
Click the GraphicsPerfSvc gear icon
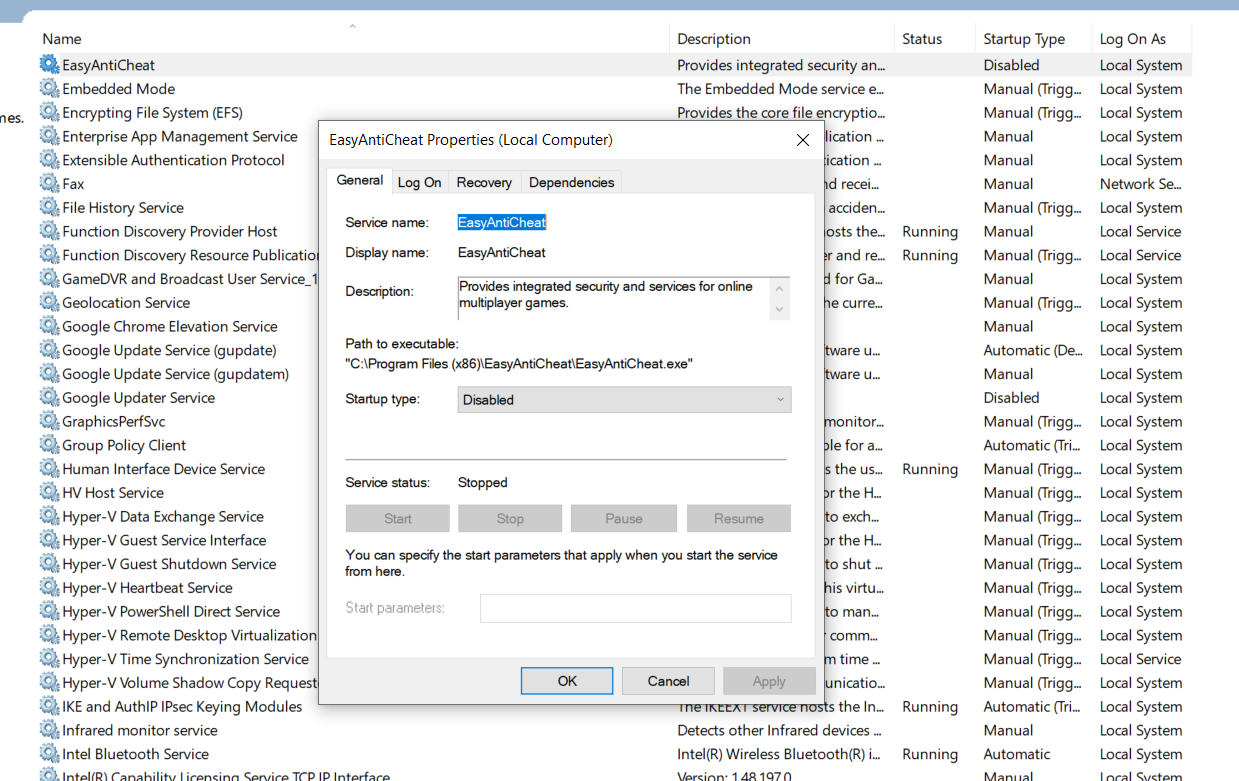click(49, 421)
